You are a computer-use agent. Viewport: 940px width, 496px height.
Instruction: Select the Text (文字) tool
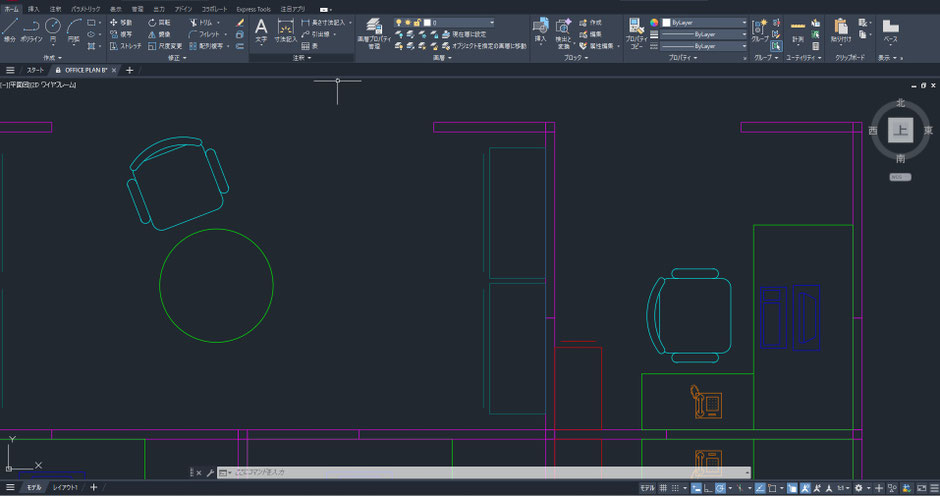click(x=261, y=30)
